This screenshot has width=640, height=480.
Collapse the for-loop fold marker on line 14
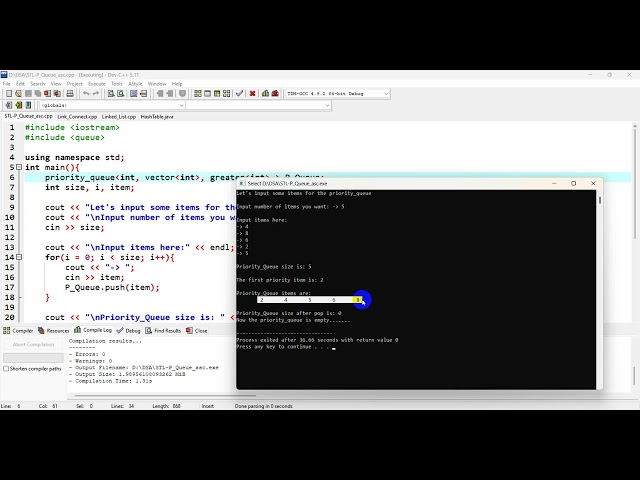[x=19, y=257]
